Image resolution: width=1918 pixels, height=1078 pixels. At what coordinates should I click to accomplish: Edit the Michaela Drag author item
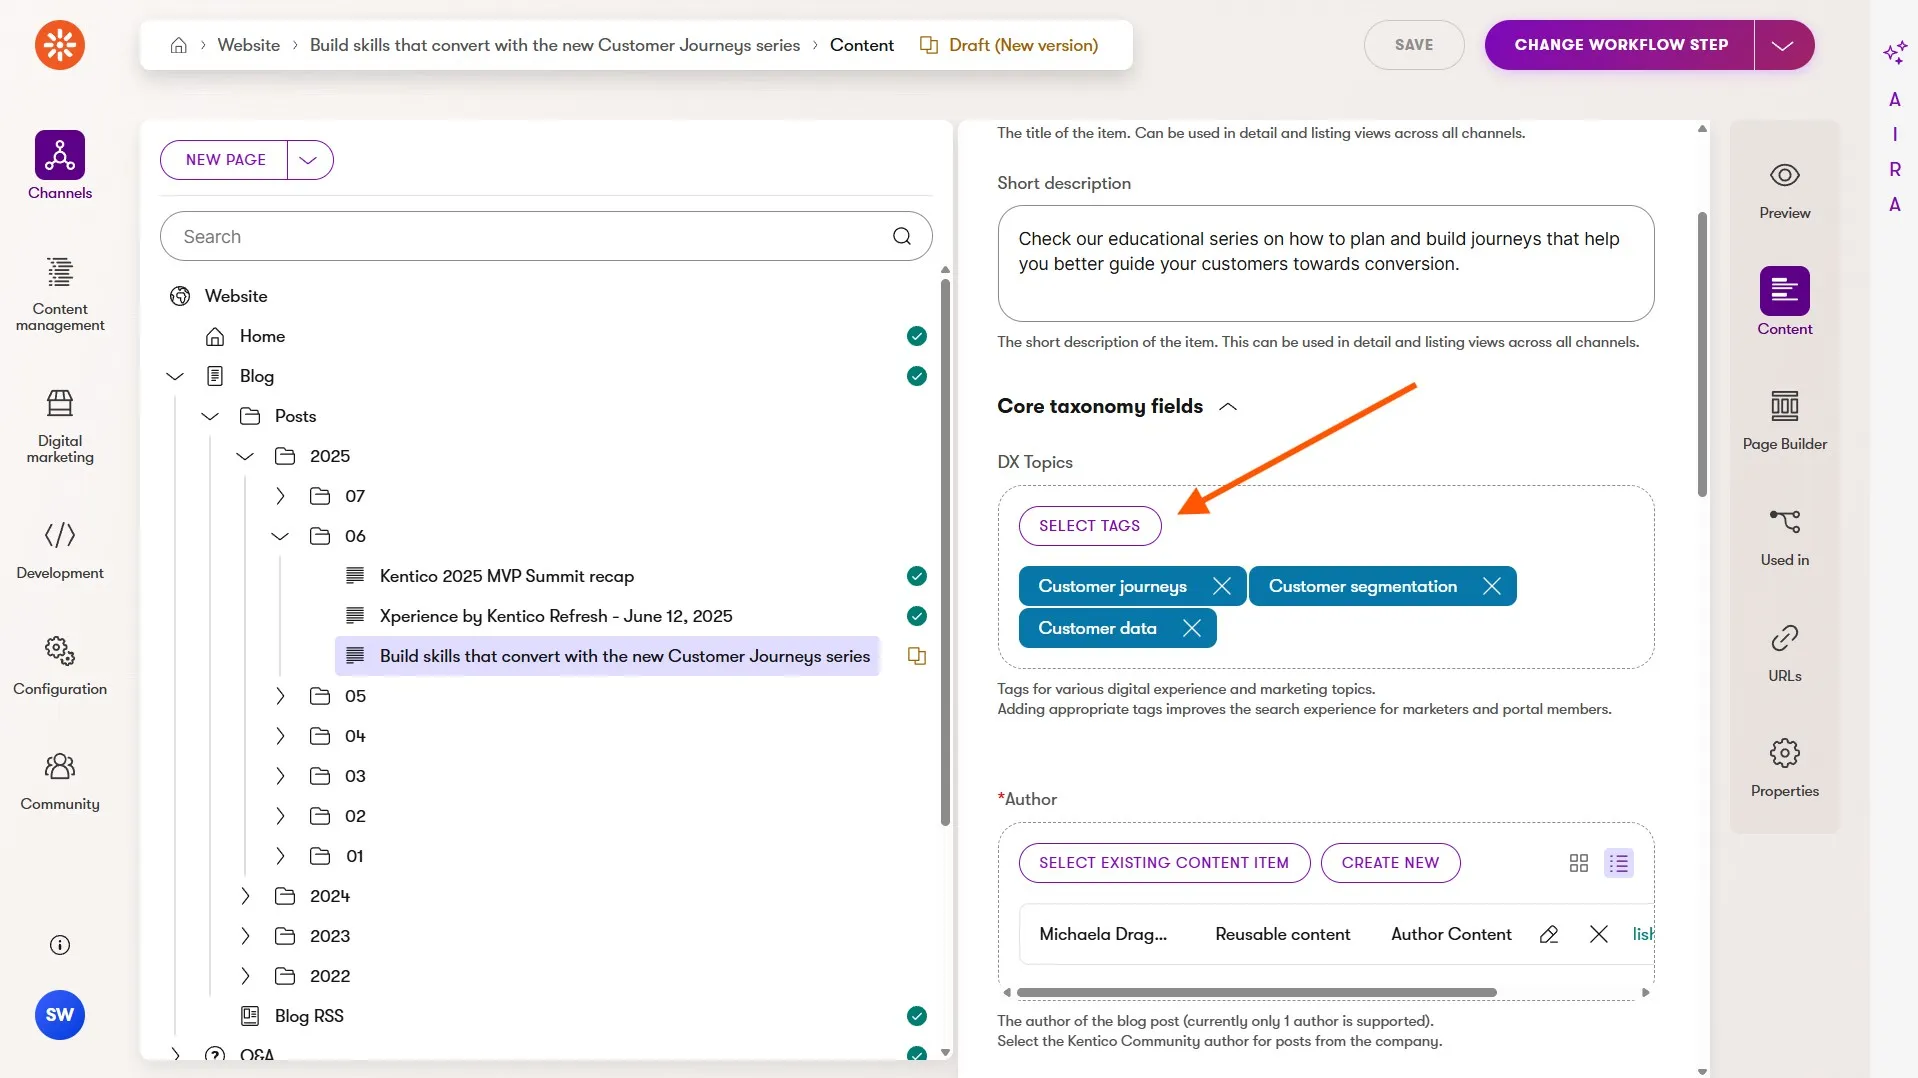pos(1549,934)
